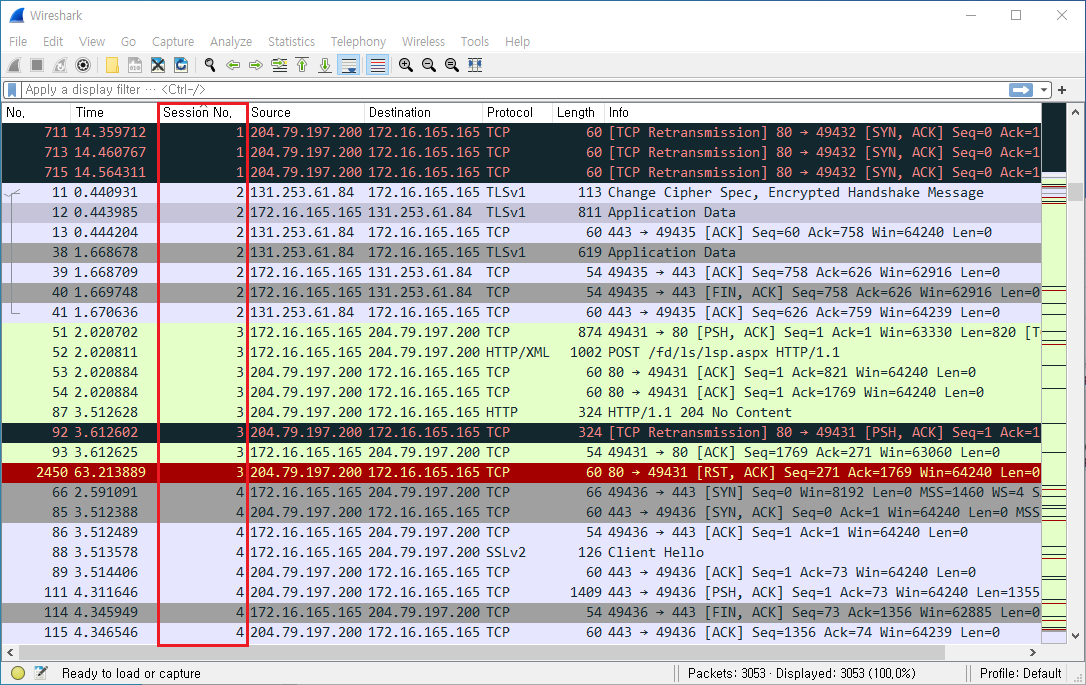Open Capture options gear icon
This screenshot has width=1086, height=685.
point(83,65)
